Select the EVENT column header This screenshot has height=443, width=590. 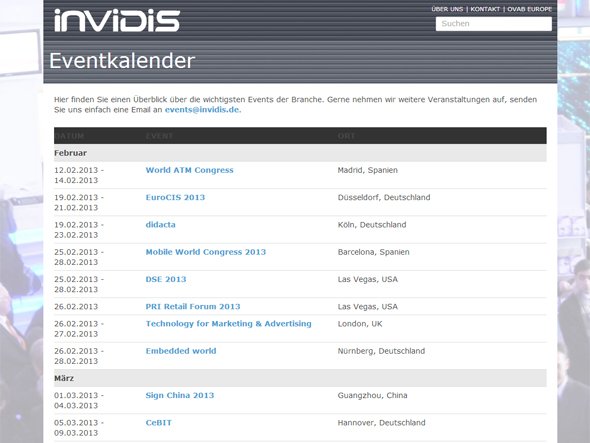tap(159, 136)
